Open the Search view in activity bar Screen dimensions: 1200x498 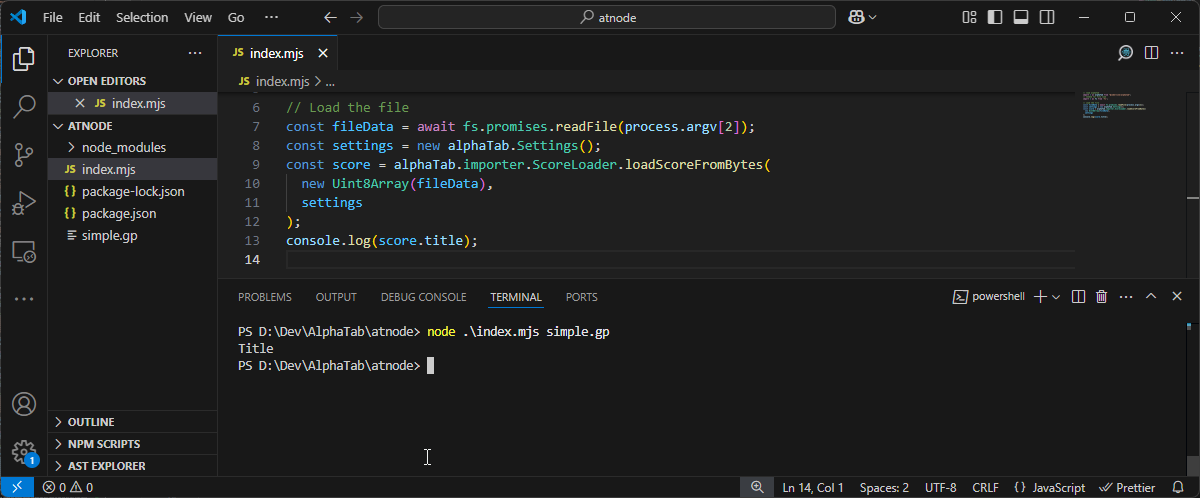pos(24,106)
